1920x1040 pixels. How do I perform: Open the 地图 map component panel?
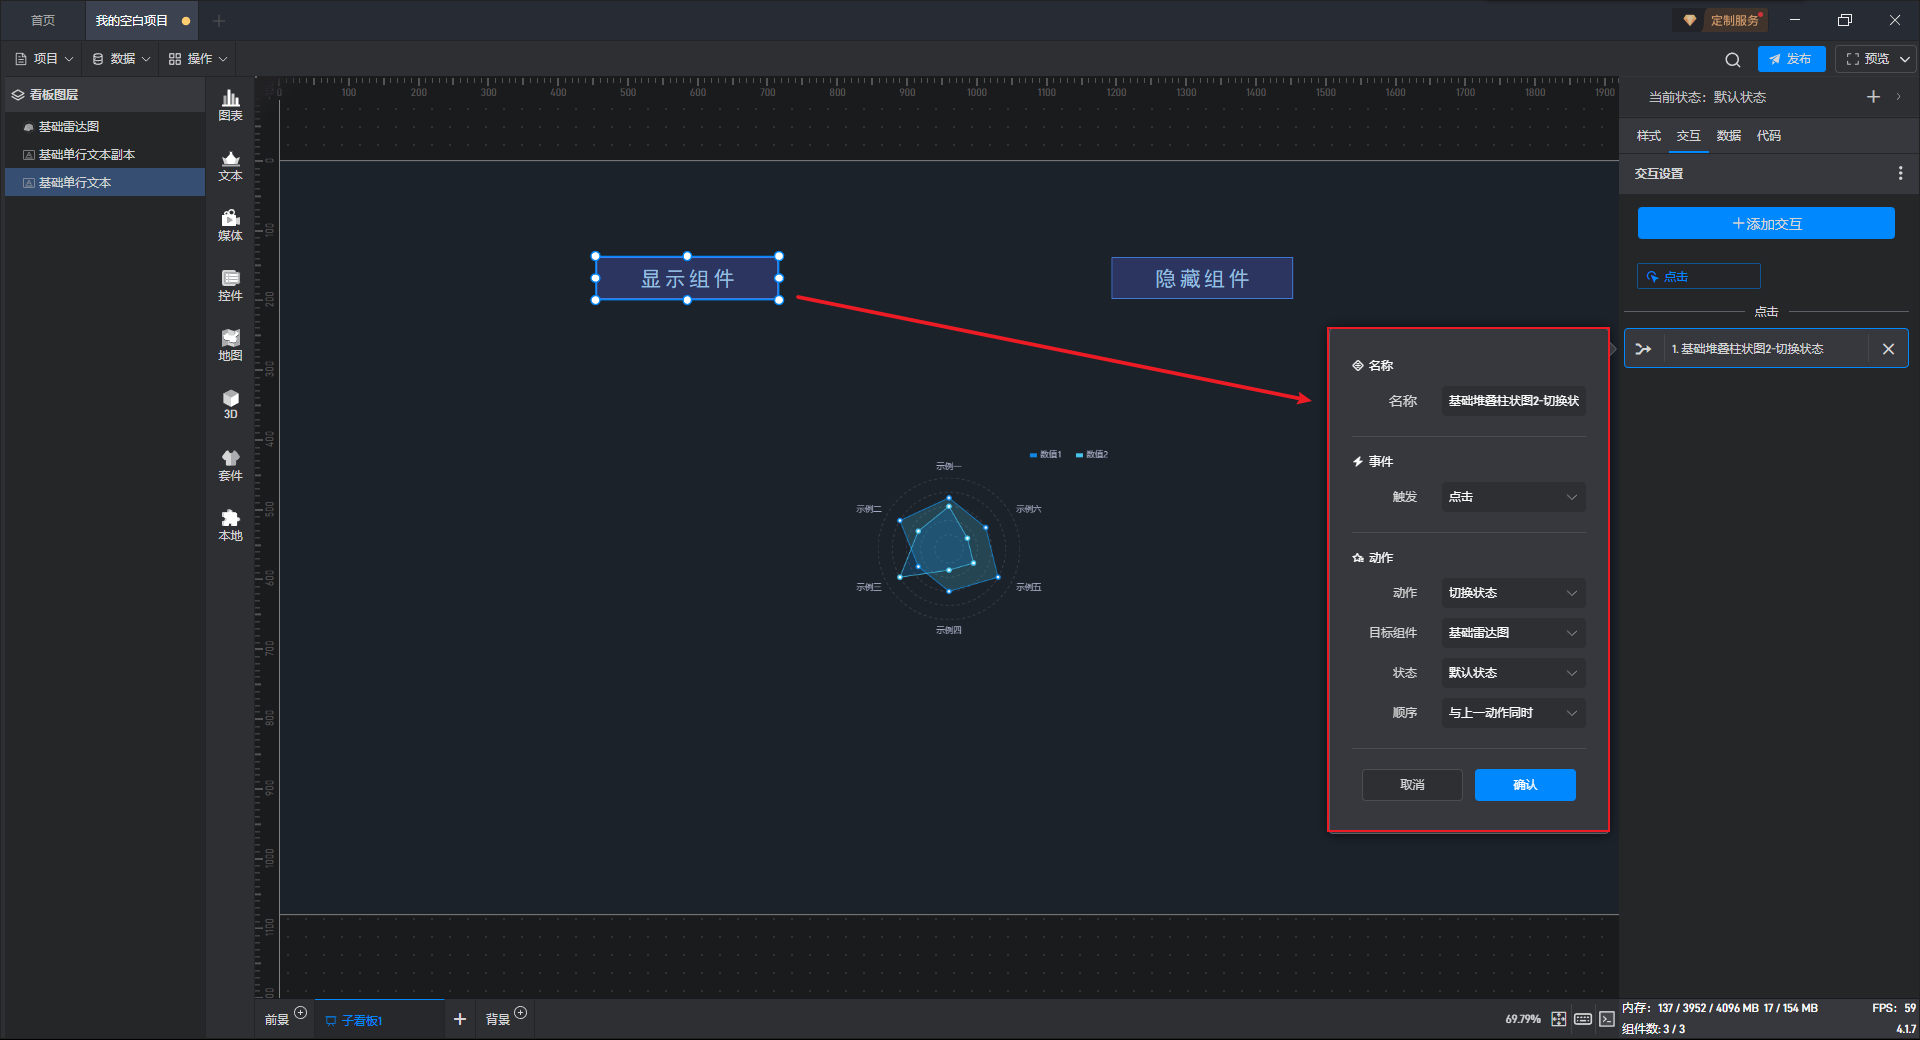230,345
